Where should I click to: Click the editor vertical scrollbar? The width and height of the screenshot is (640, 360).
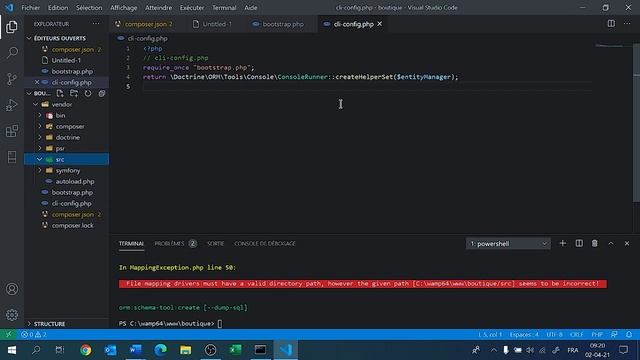[x=636, y=122]
